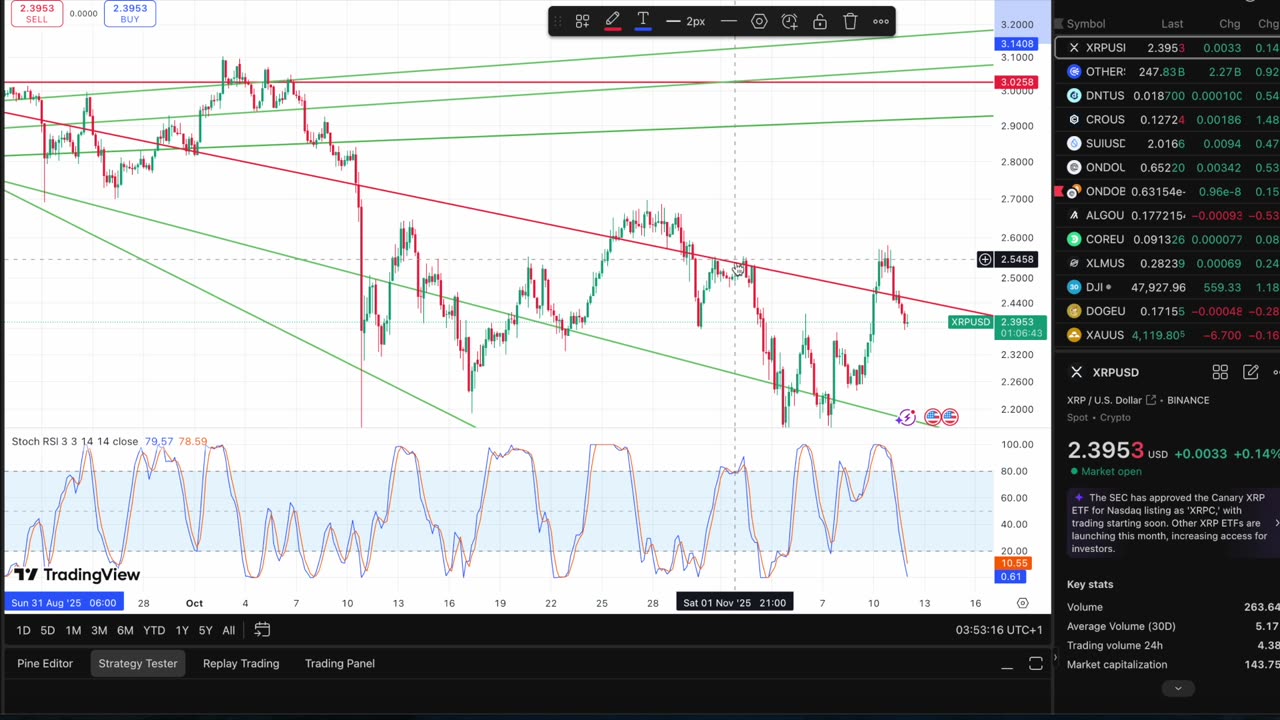The image size is (1280, 720).
Task: Maximize the bottom panel
Action: point(1036,664)
